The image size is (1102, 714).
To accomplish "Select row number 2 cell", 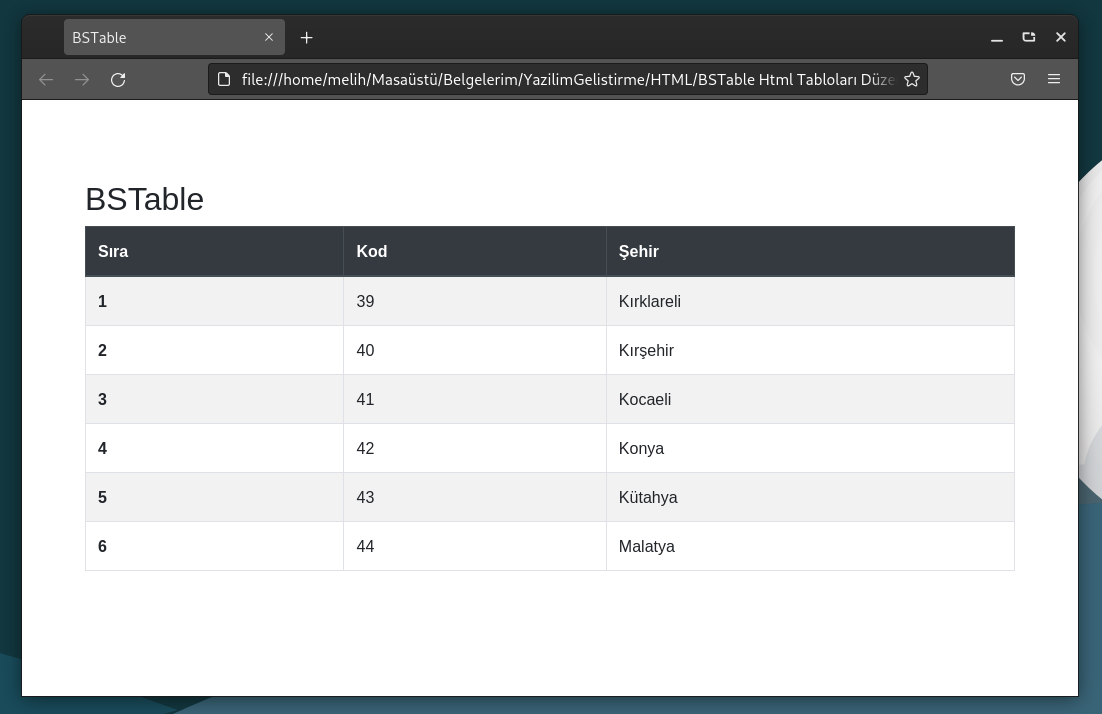I will [214, 350].
